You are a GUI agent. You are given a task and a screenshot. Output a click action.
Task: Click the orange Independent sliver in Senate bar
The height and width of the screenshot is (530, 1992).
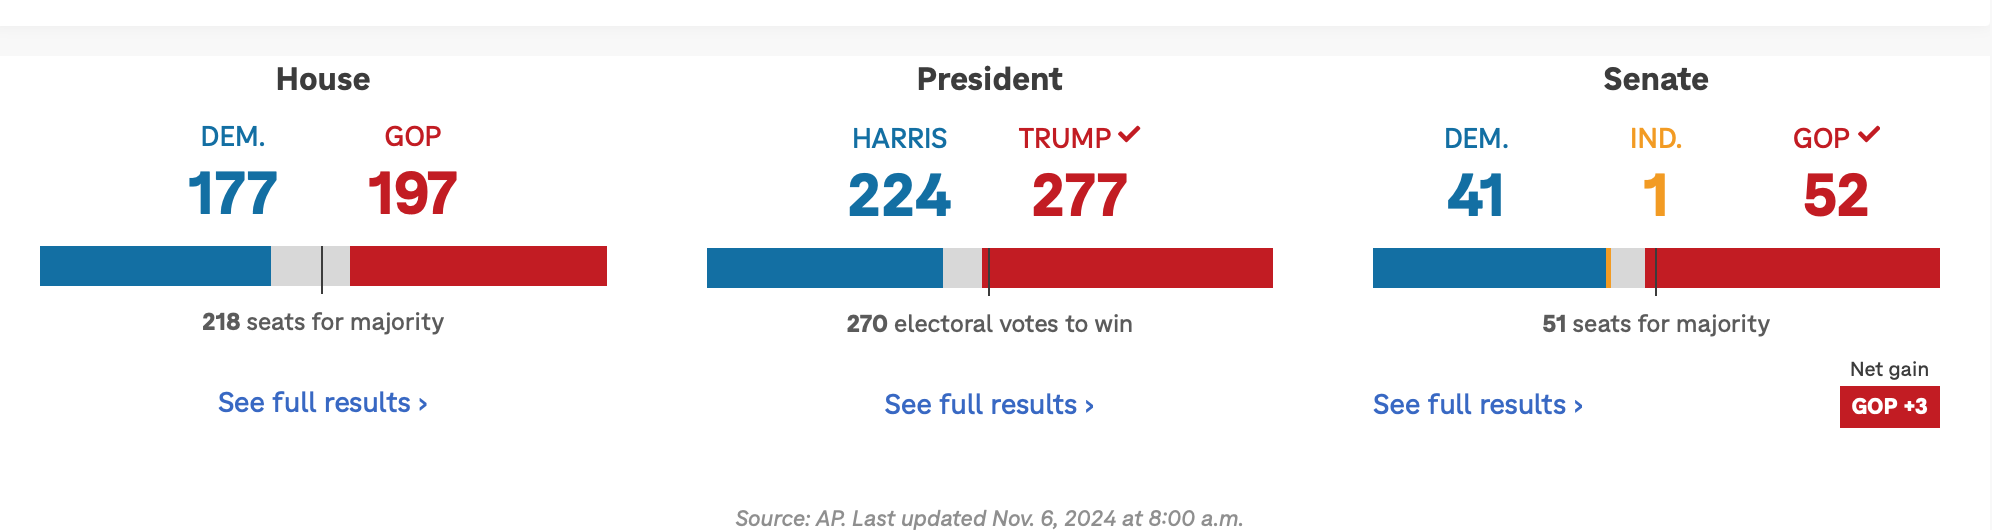tap(1608, 268)
